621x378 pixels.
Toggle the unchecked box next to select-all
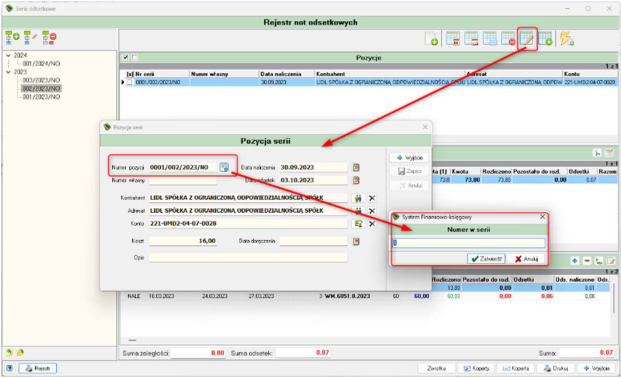(x=135, y=57)
